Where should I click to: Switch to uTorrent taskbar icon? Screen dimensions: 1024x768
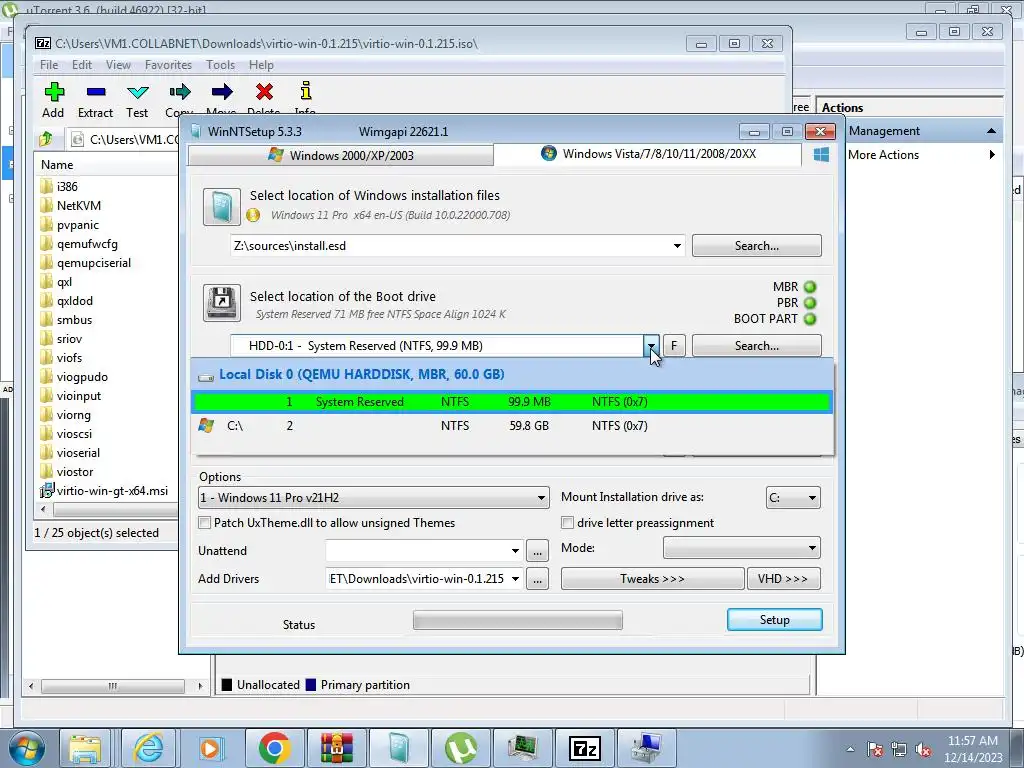460,748
